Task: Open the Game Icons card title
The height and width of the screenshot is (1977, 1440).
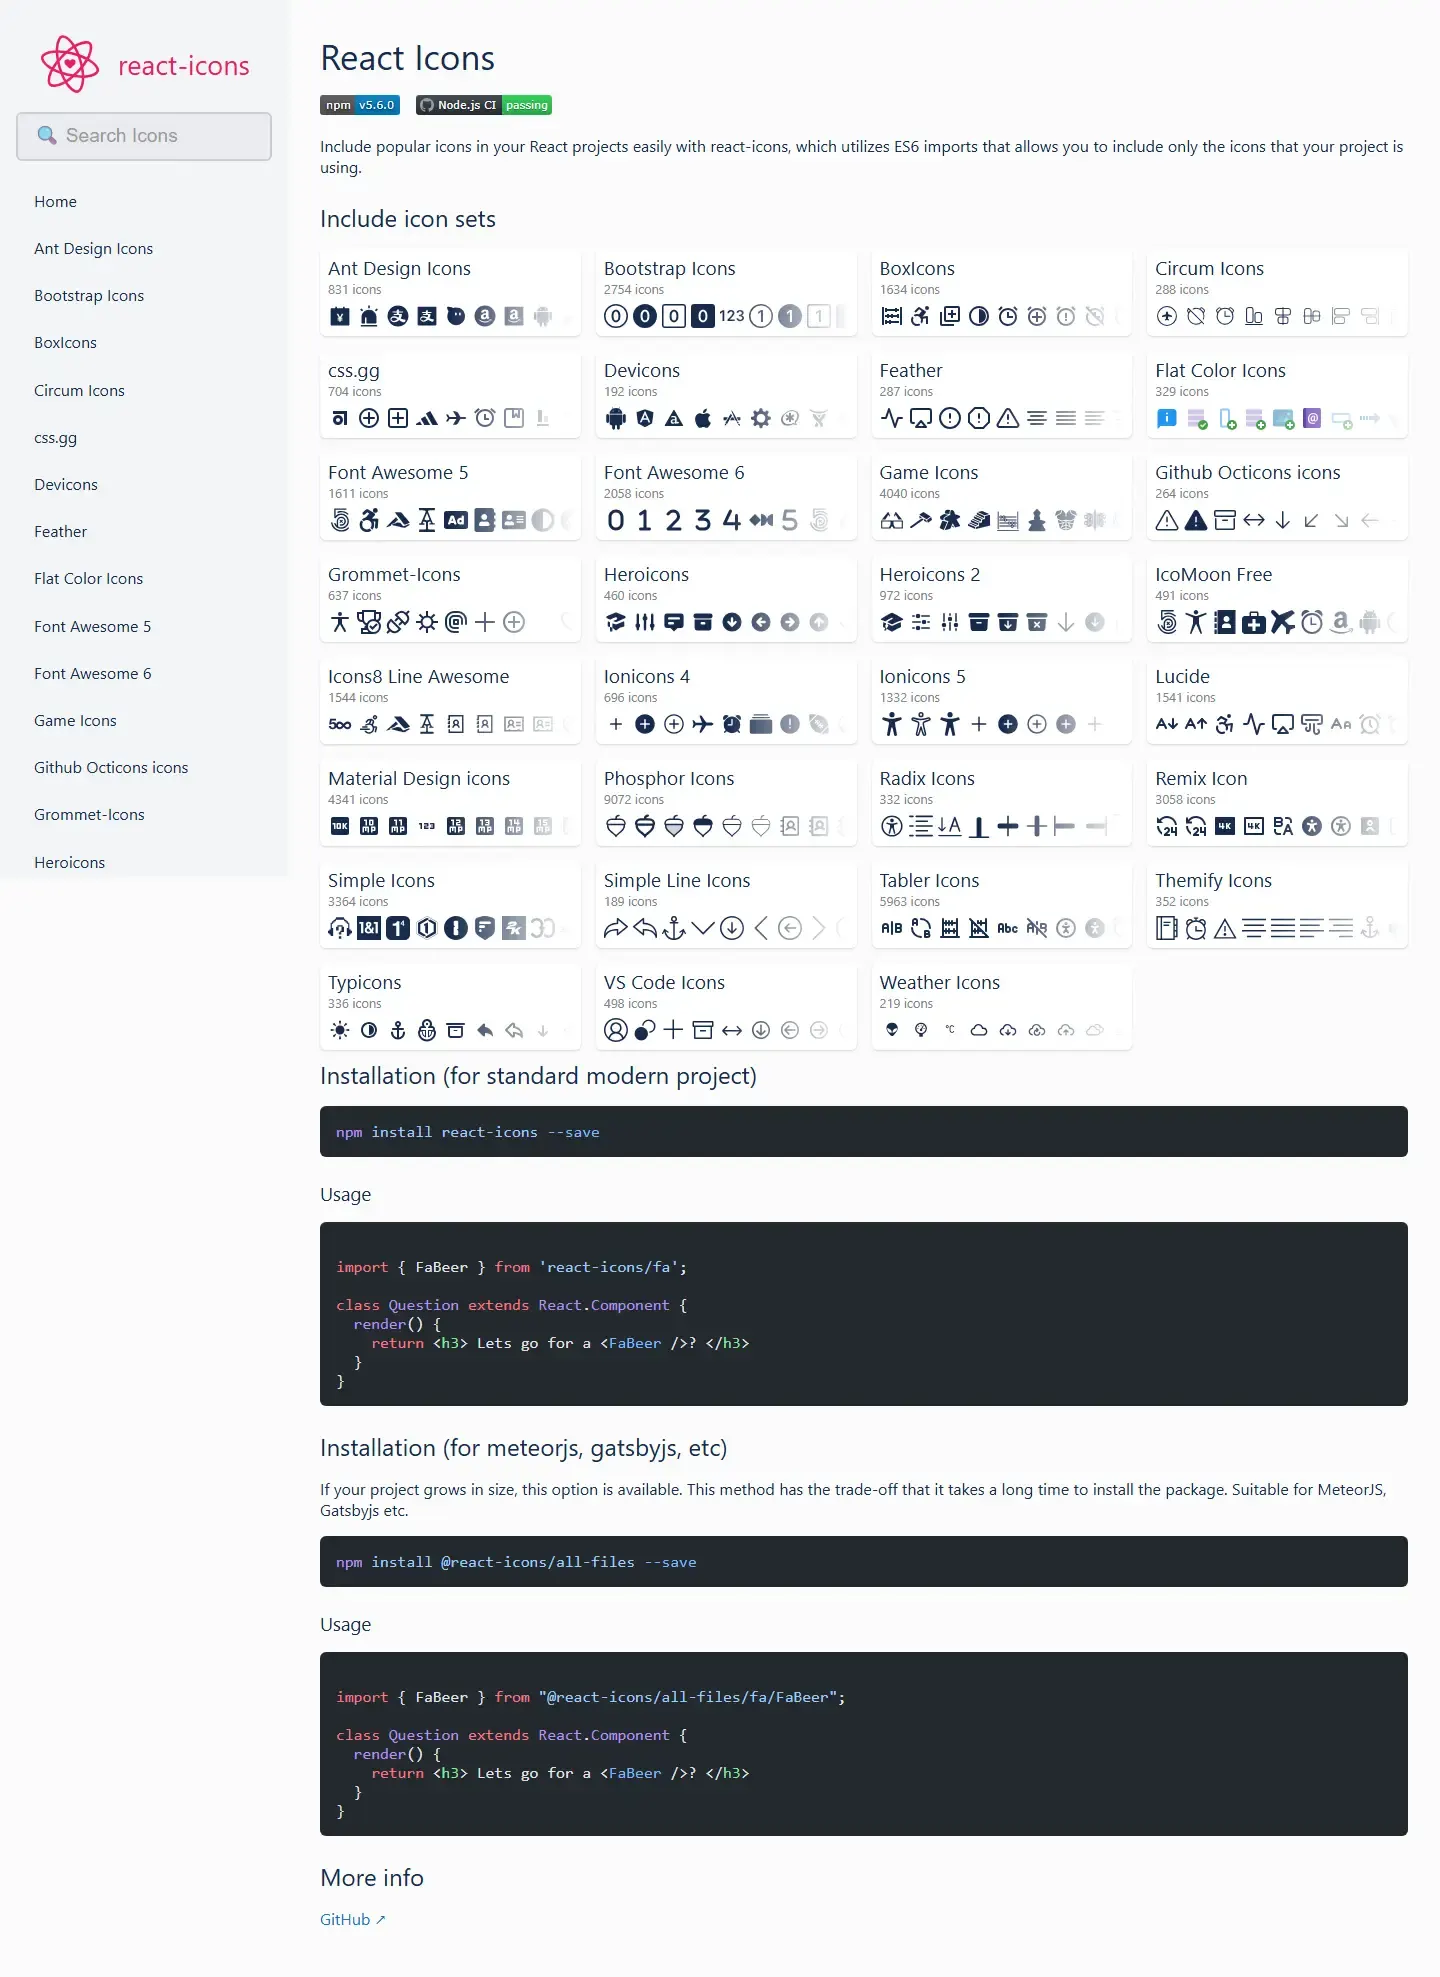Action: (929, 473)
